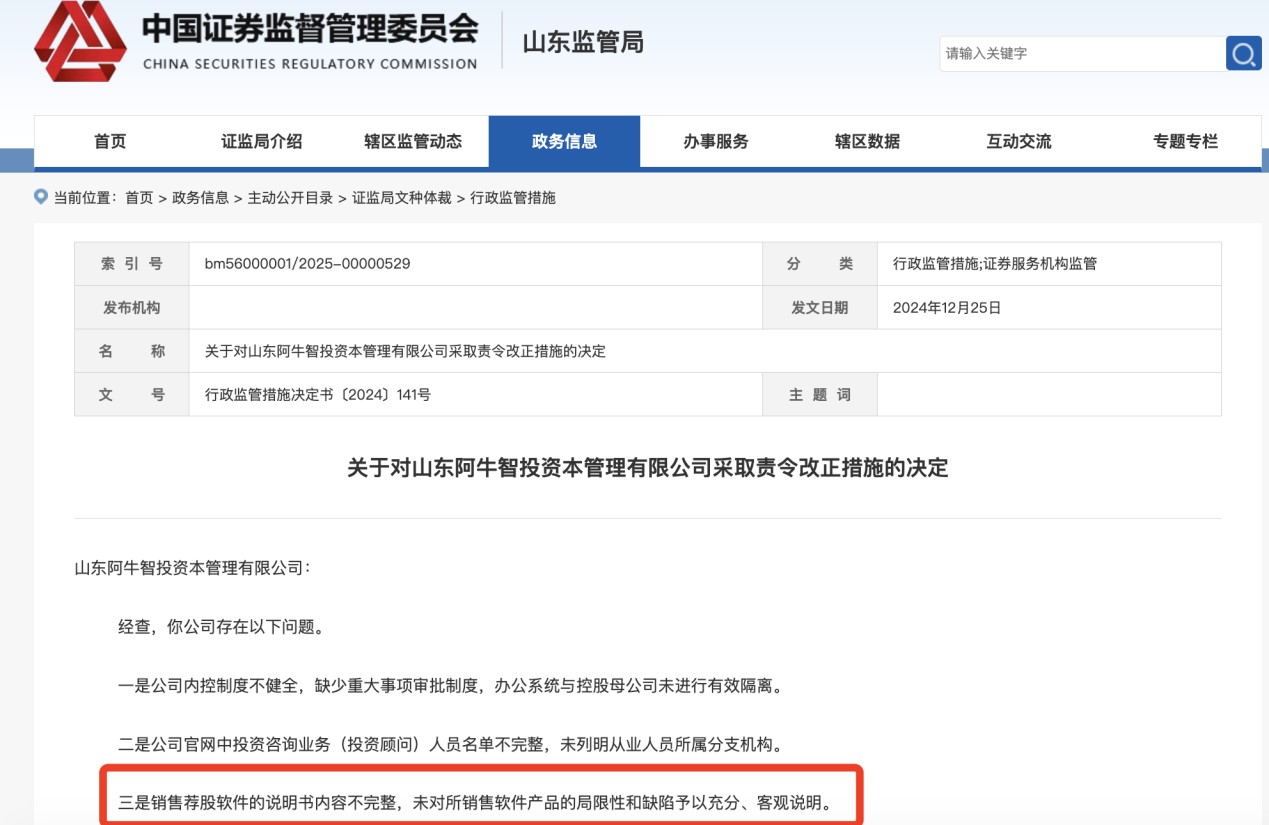The height and width of the screenshot is (825, 1269).
Task: Open the 首页 navigation tab
Action: (x=110, y=141)
